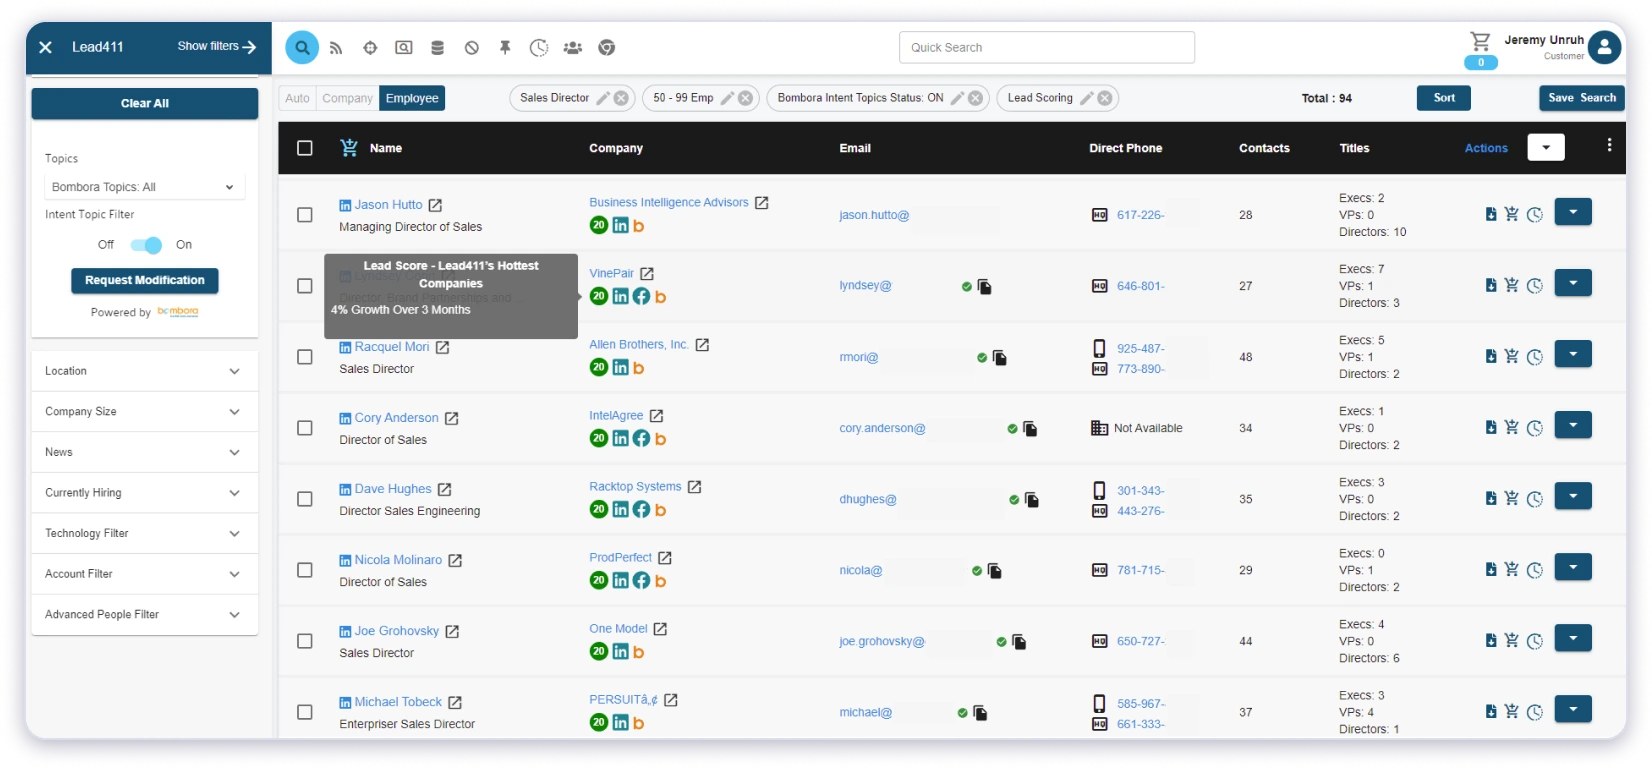The image size is (1652, 769).
Task: Tick the select-all checkbox in table header
Action: pos(305,148)
